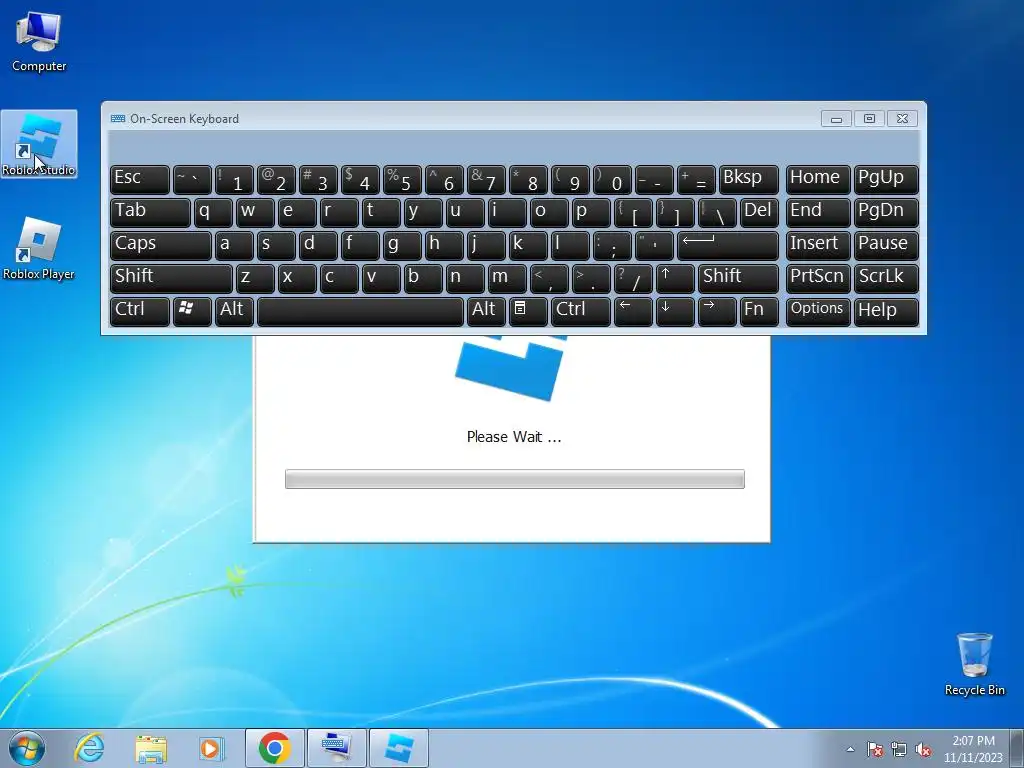Viewport: 1024px width, 768px height.
Task: Open the network tray icon
Action: coord(899,749)
